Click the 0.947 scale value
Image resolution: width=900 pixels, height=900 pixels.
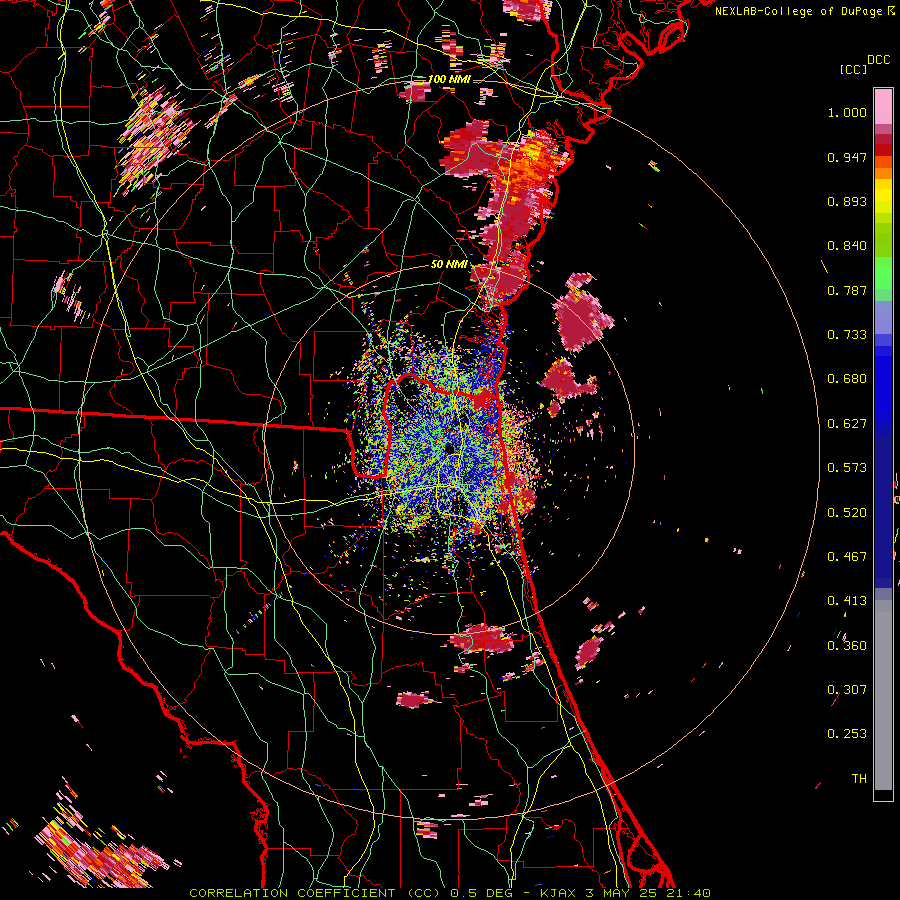click(x=847, y=157)
